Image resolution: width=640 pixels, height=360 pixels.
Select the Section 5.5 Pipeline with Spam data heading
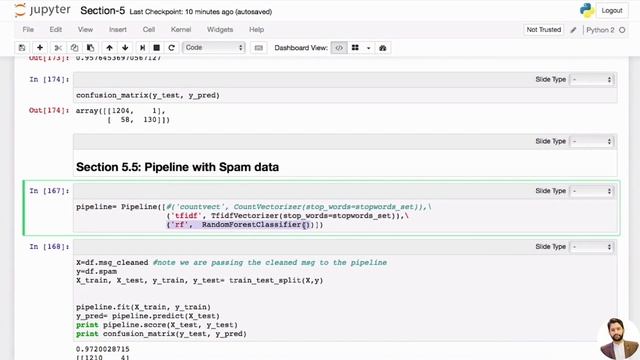pos(178,167)
